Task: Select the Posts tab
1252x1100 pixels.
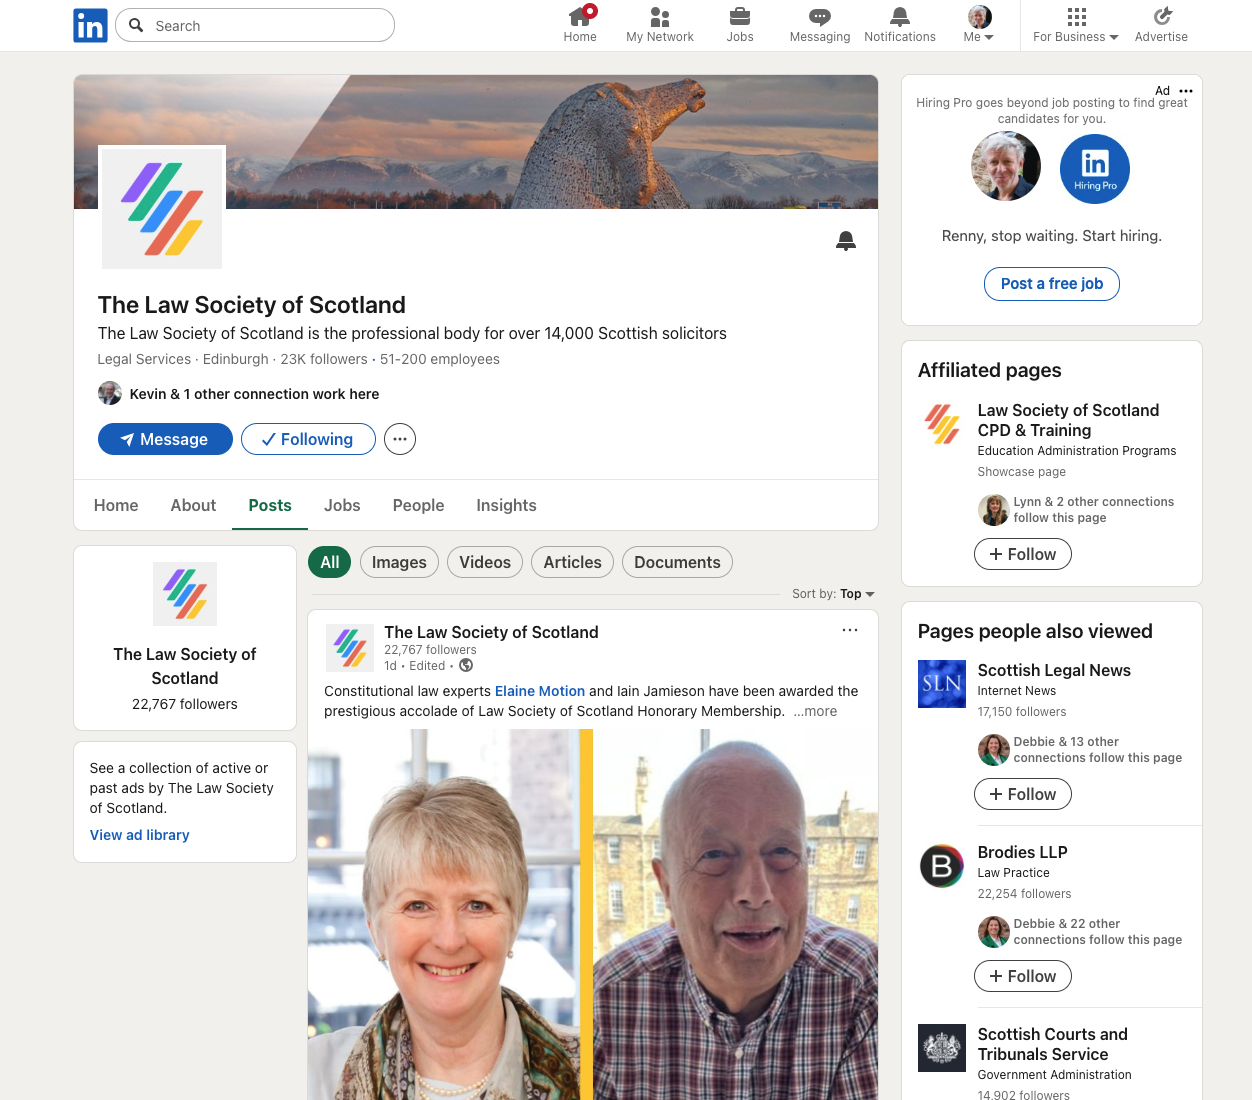Action: (x=270, y=505)
